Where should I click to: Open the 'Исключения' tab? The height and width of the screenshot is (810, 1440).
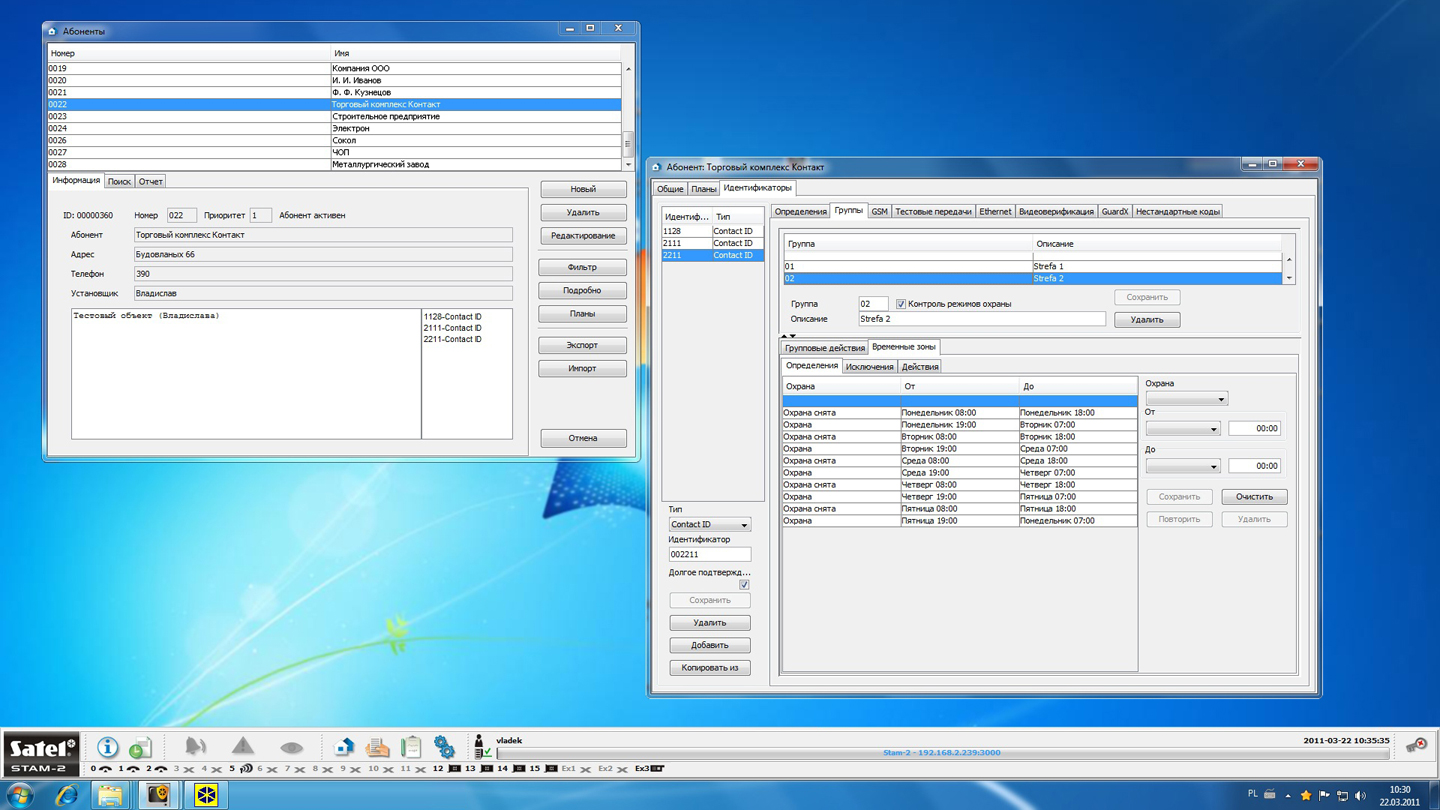869,367
